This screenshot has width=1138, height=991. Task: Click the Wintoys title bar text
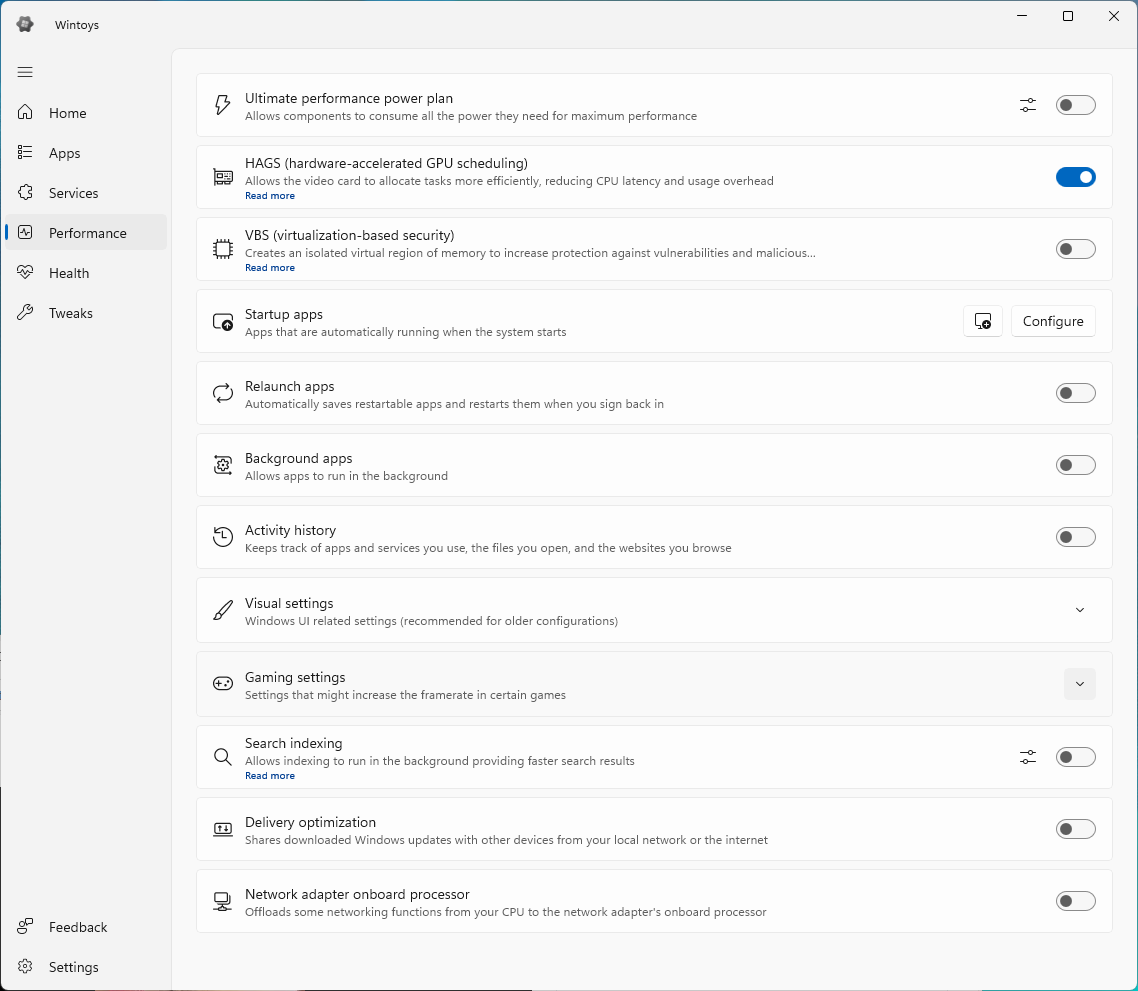point(77,25)
